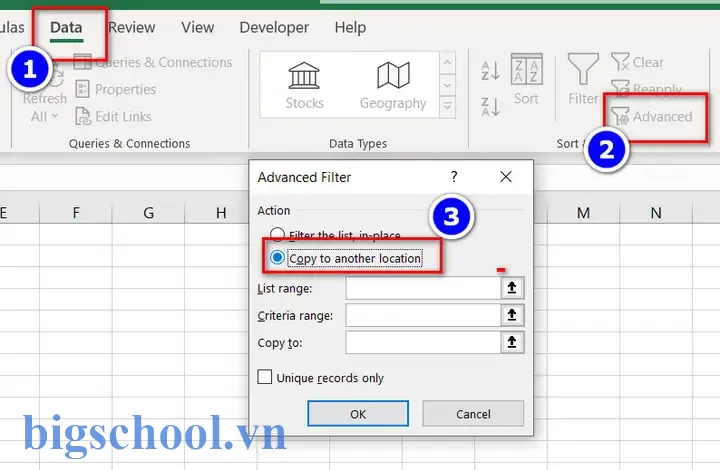Viewport: 720px width, 470px height.
Task: Select the Geography data type
Action: click(x=393, y=86)
